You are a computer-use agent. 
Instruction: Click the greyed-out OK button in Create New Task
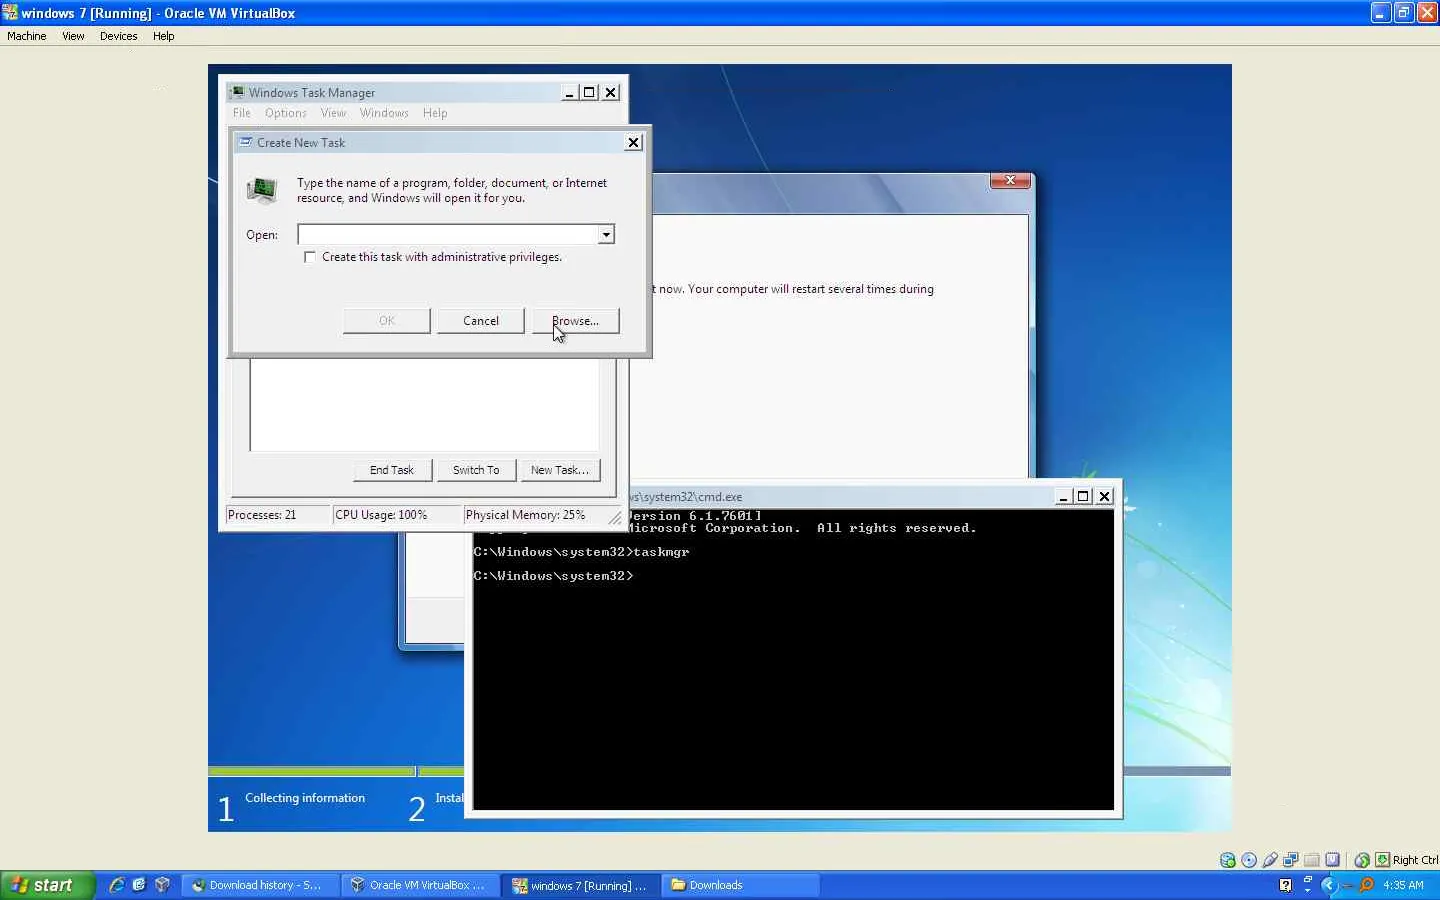click(387, 321)
